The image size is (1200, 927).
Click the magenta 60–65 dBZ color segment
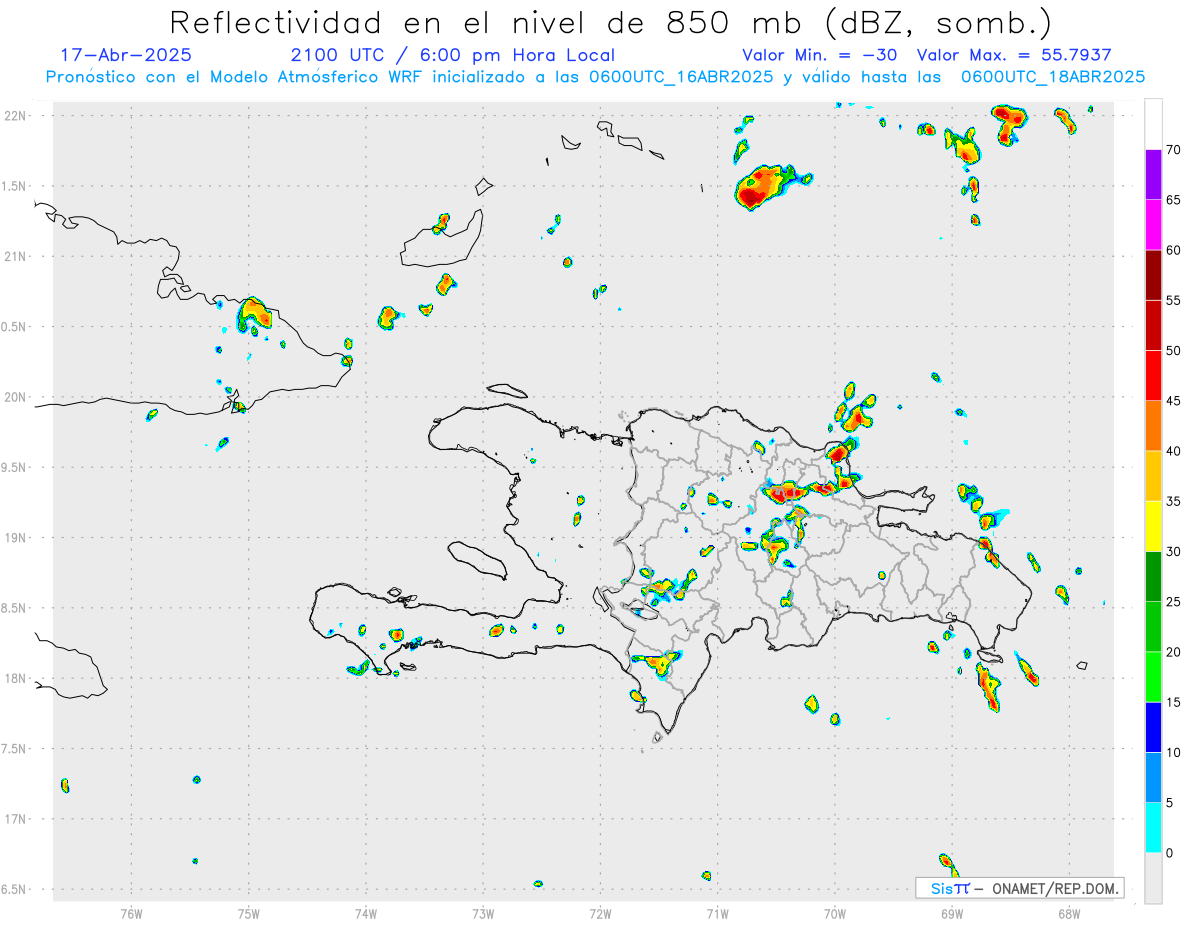tap(1153, 225)
